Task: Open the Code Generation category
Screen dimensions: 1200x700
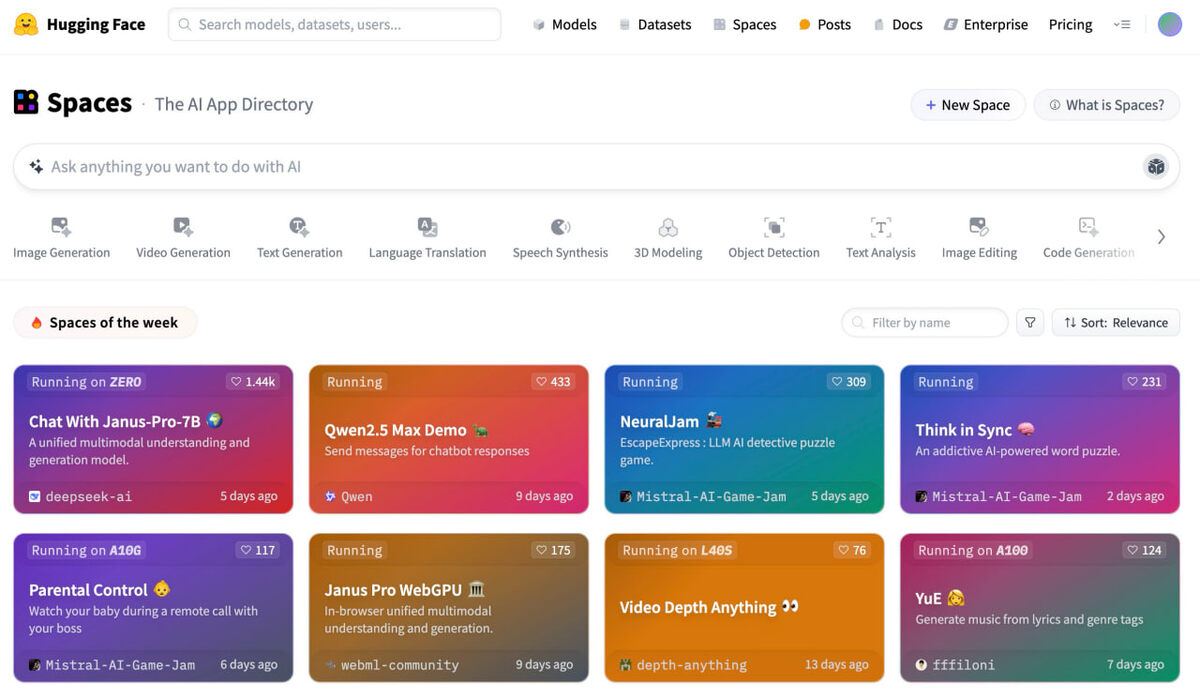Action: click(1088, 239)
